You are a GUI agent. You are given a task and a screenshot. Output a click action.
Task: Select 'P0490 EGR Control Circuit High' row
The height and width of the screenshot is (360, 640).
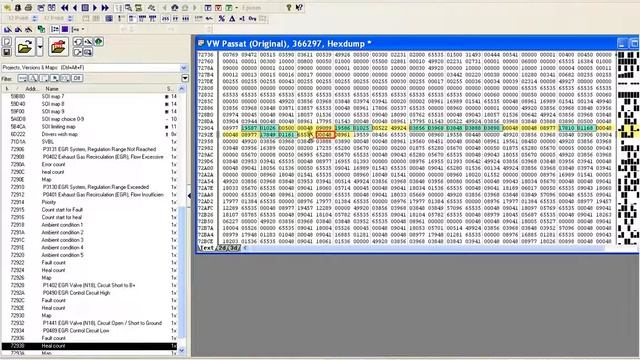(x=89, y=293)
